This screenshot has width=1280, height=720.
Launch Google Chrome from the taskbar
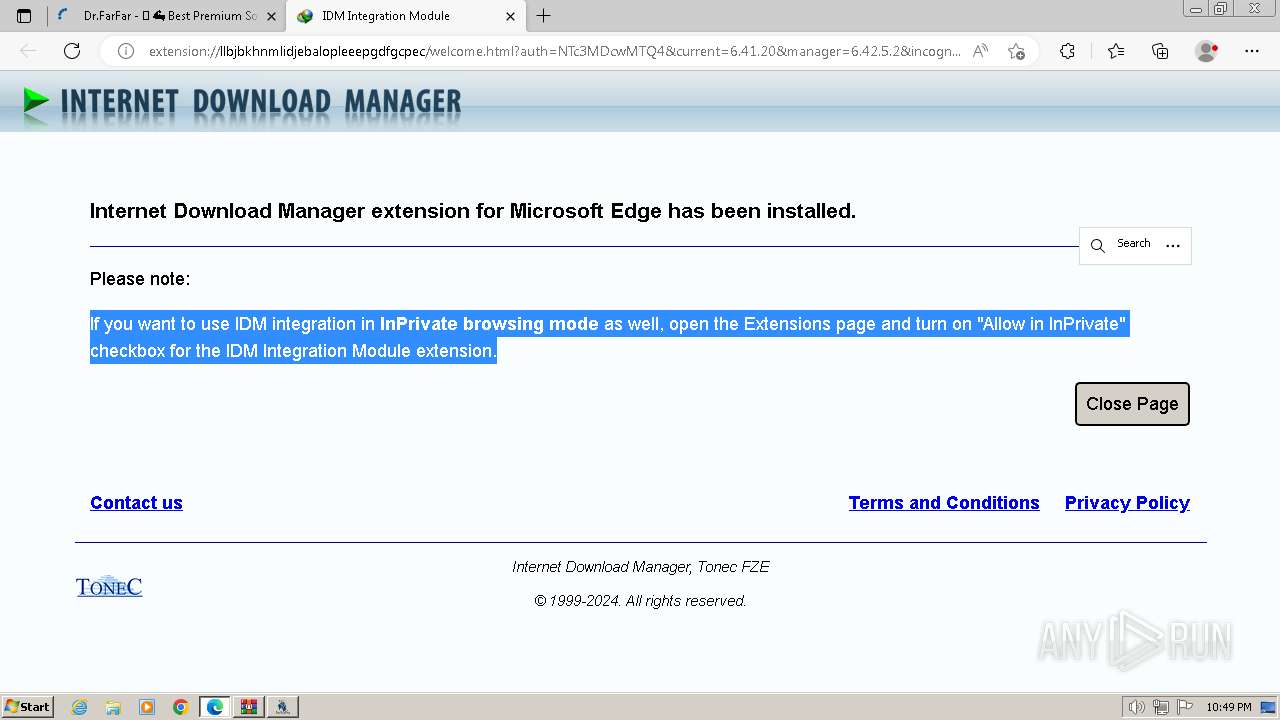click(181, 707)
